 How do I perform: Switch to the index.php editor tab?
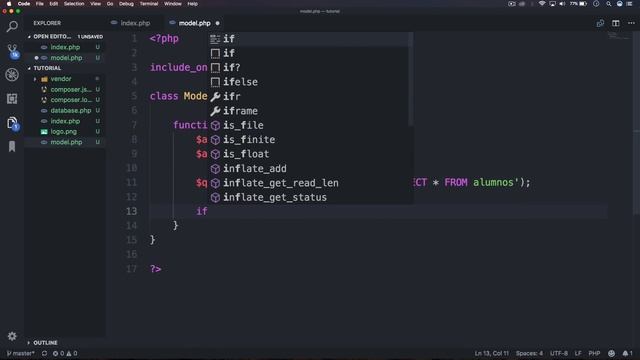135,23
